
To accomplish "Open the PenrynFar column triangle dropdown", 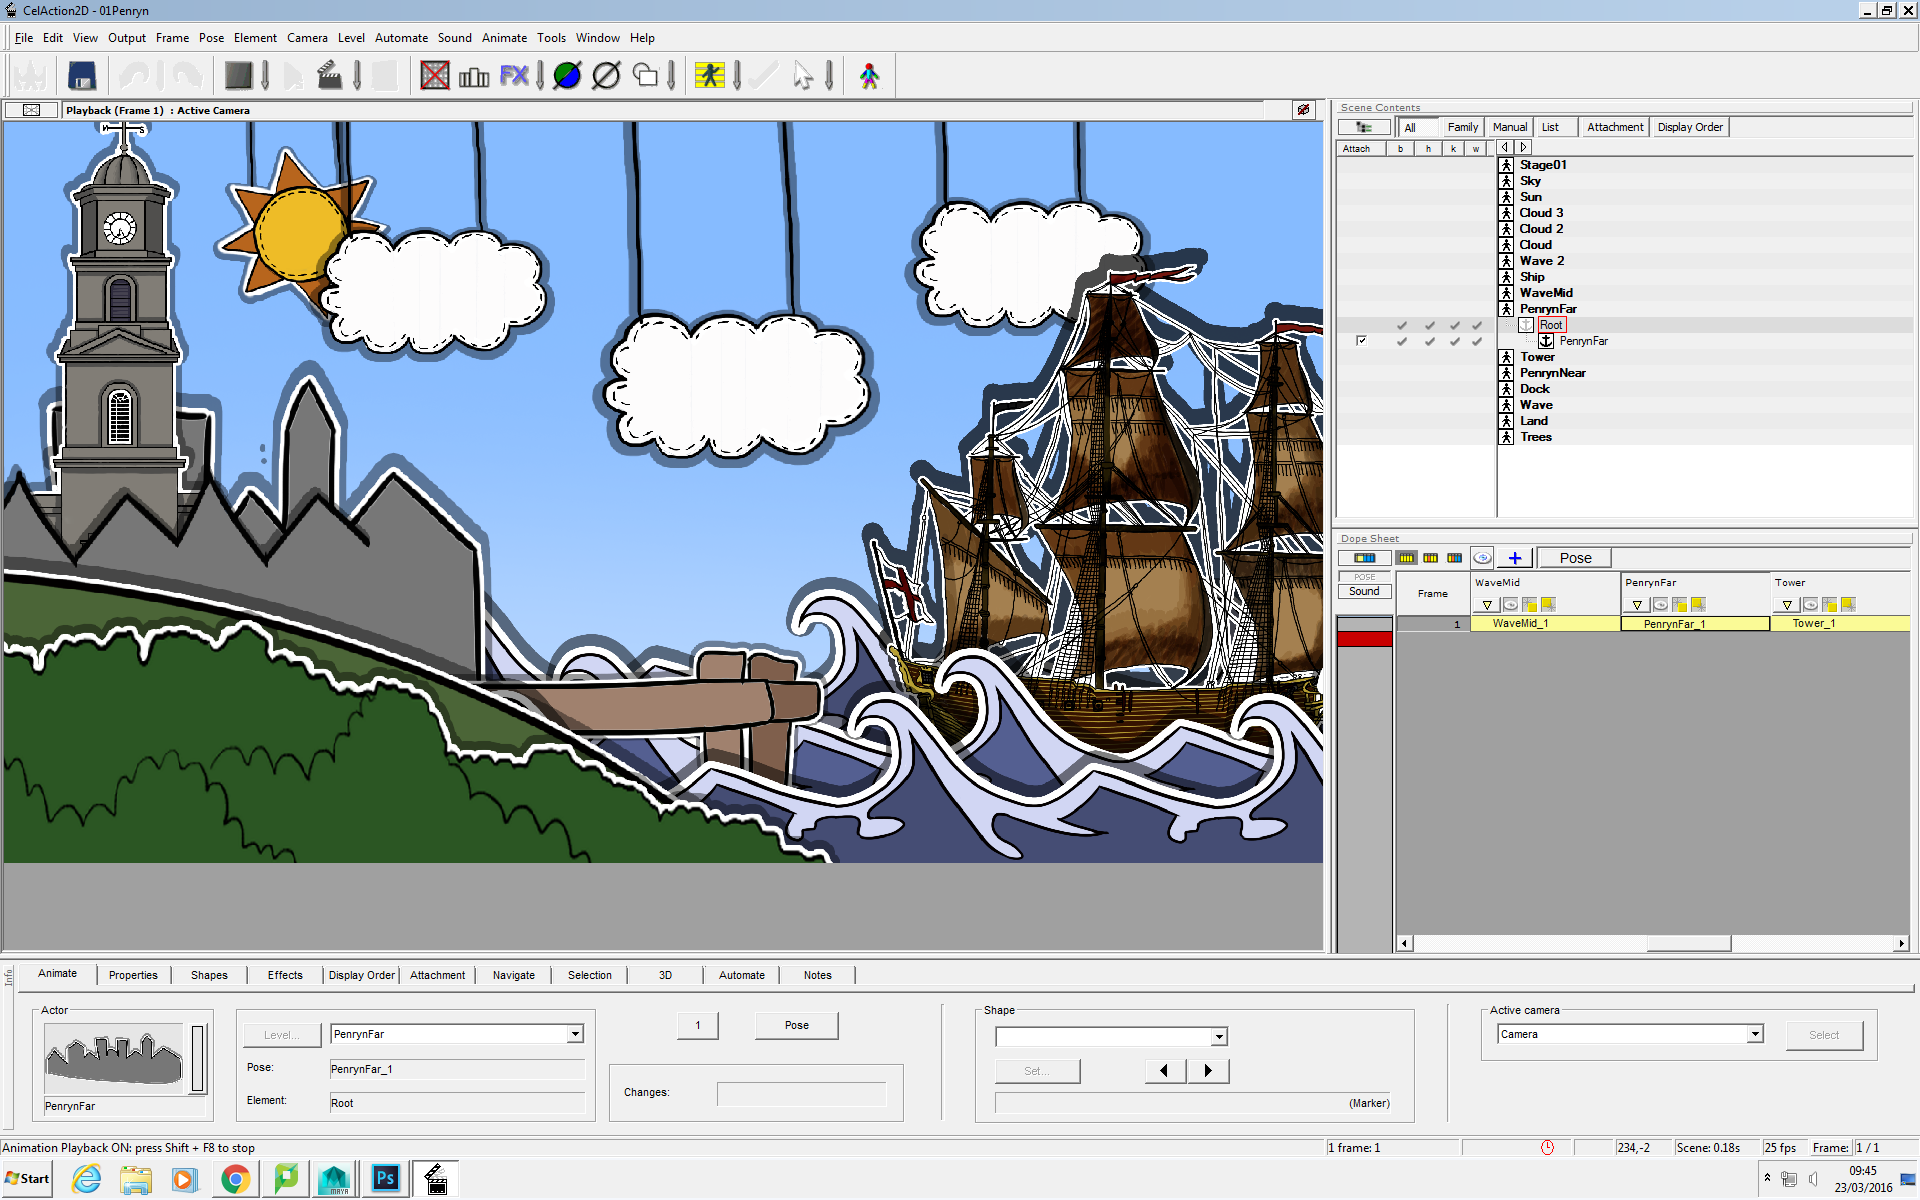I will [1637, 605].
